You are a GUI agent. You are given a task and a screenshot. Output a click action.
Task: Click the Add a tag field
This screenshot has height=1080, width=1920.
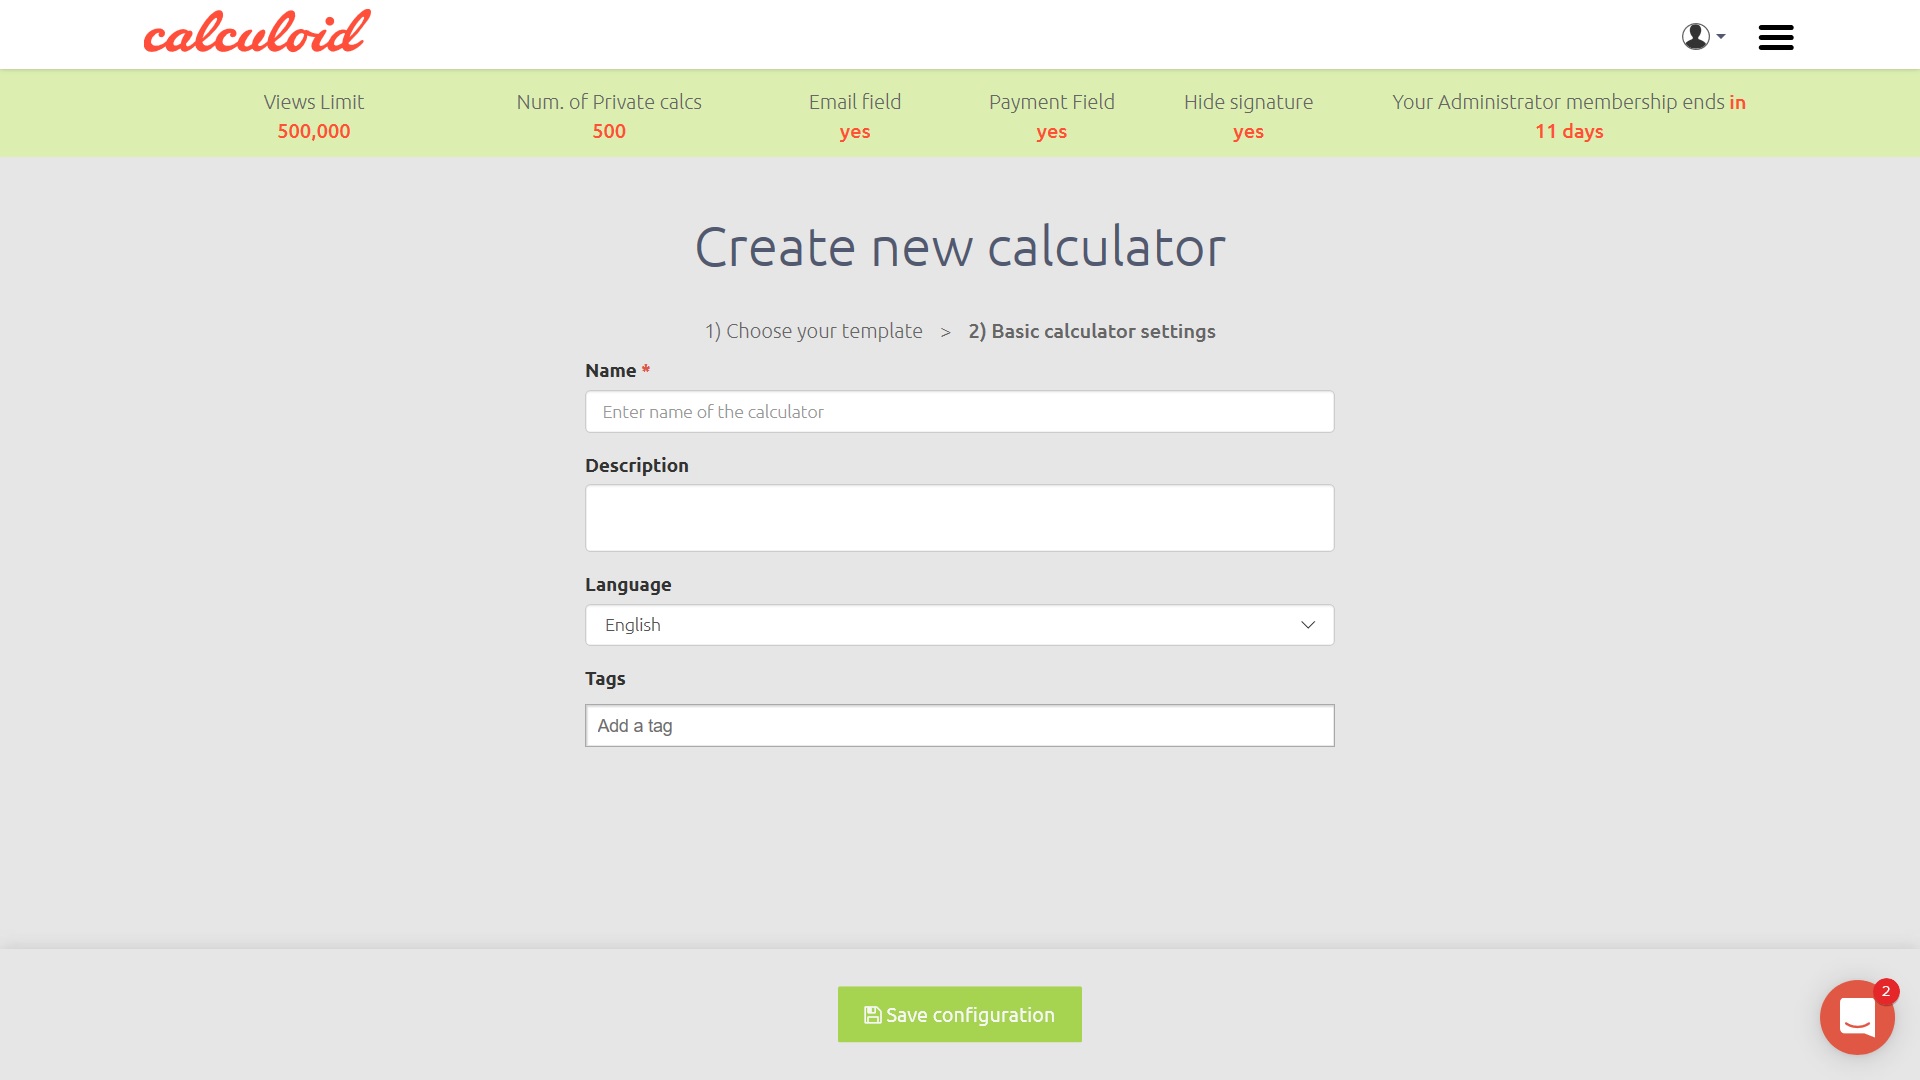(959, 726)
